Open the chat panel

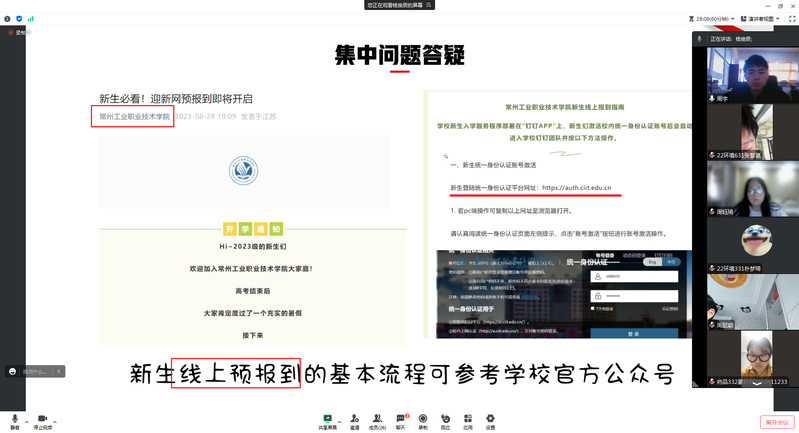(401, 419)
